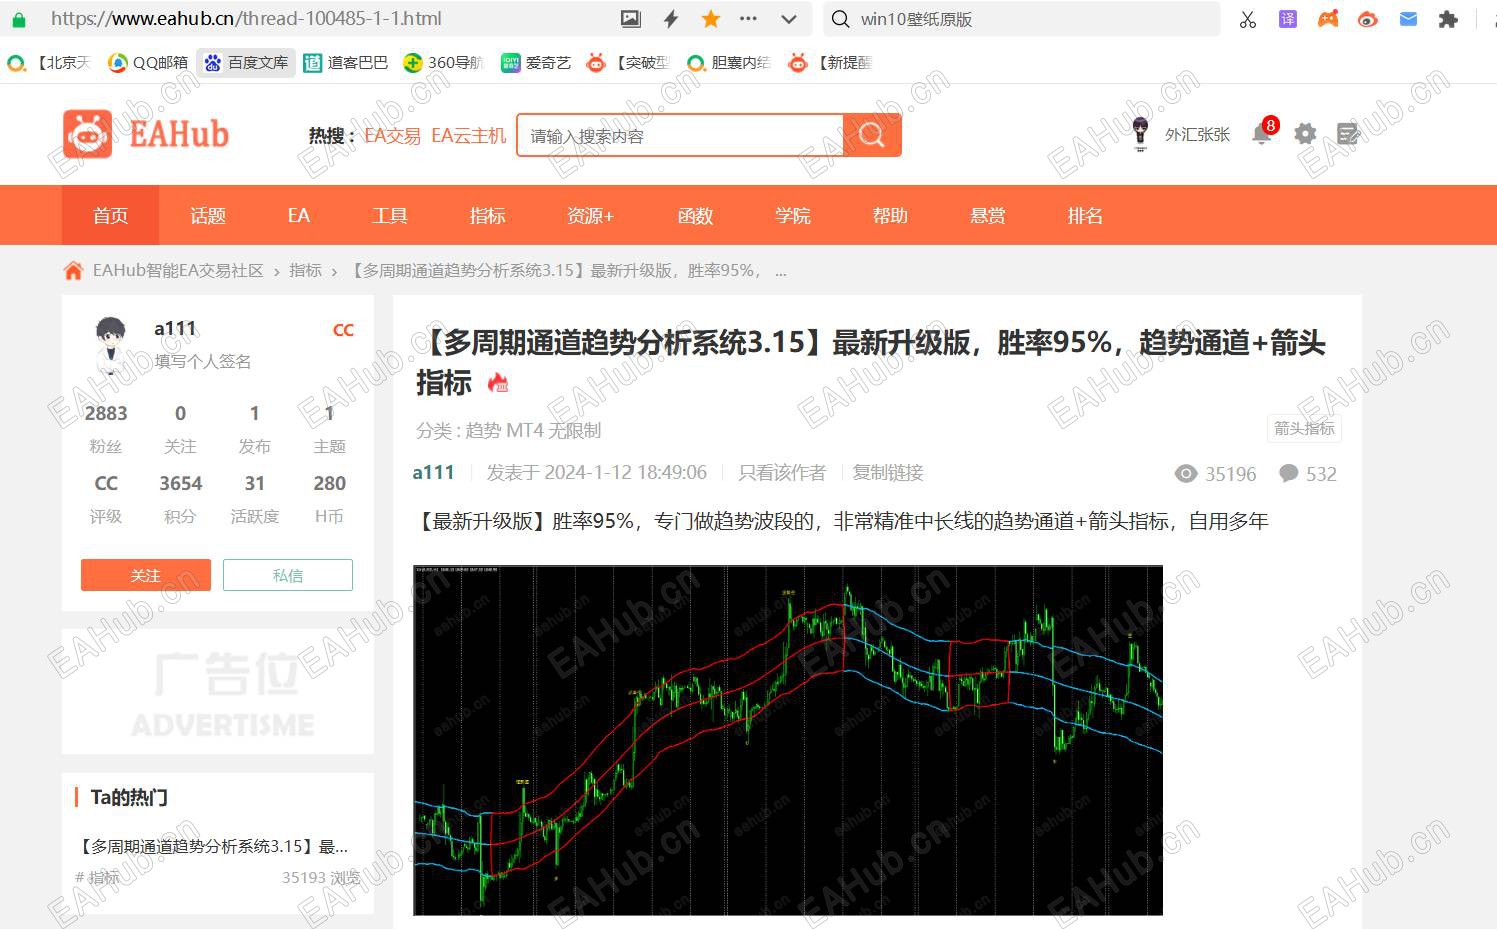Image resolution: width=1497 pixels, height=929 pixels.
Task: Open the 话题 nav tab
Action: click(208, 215)
